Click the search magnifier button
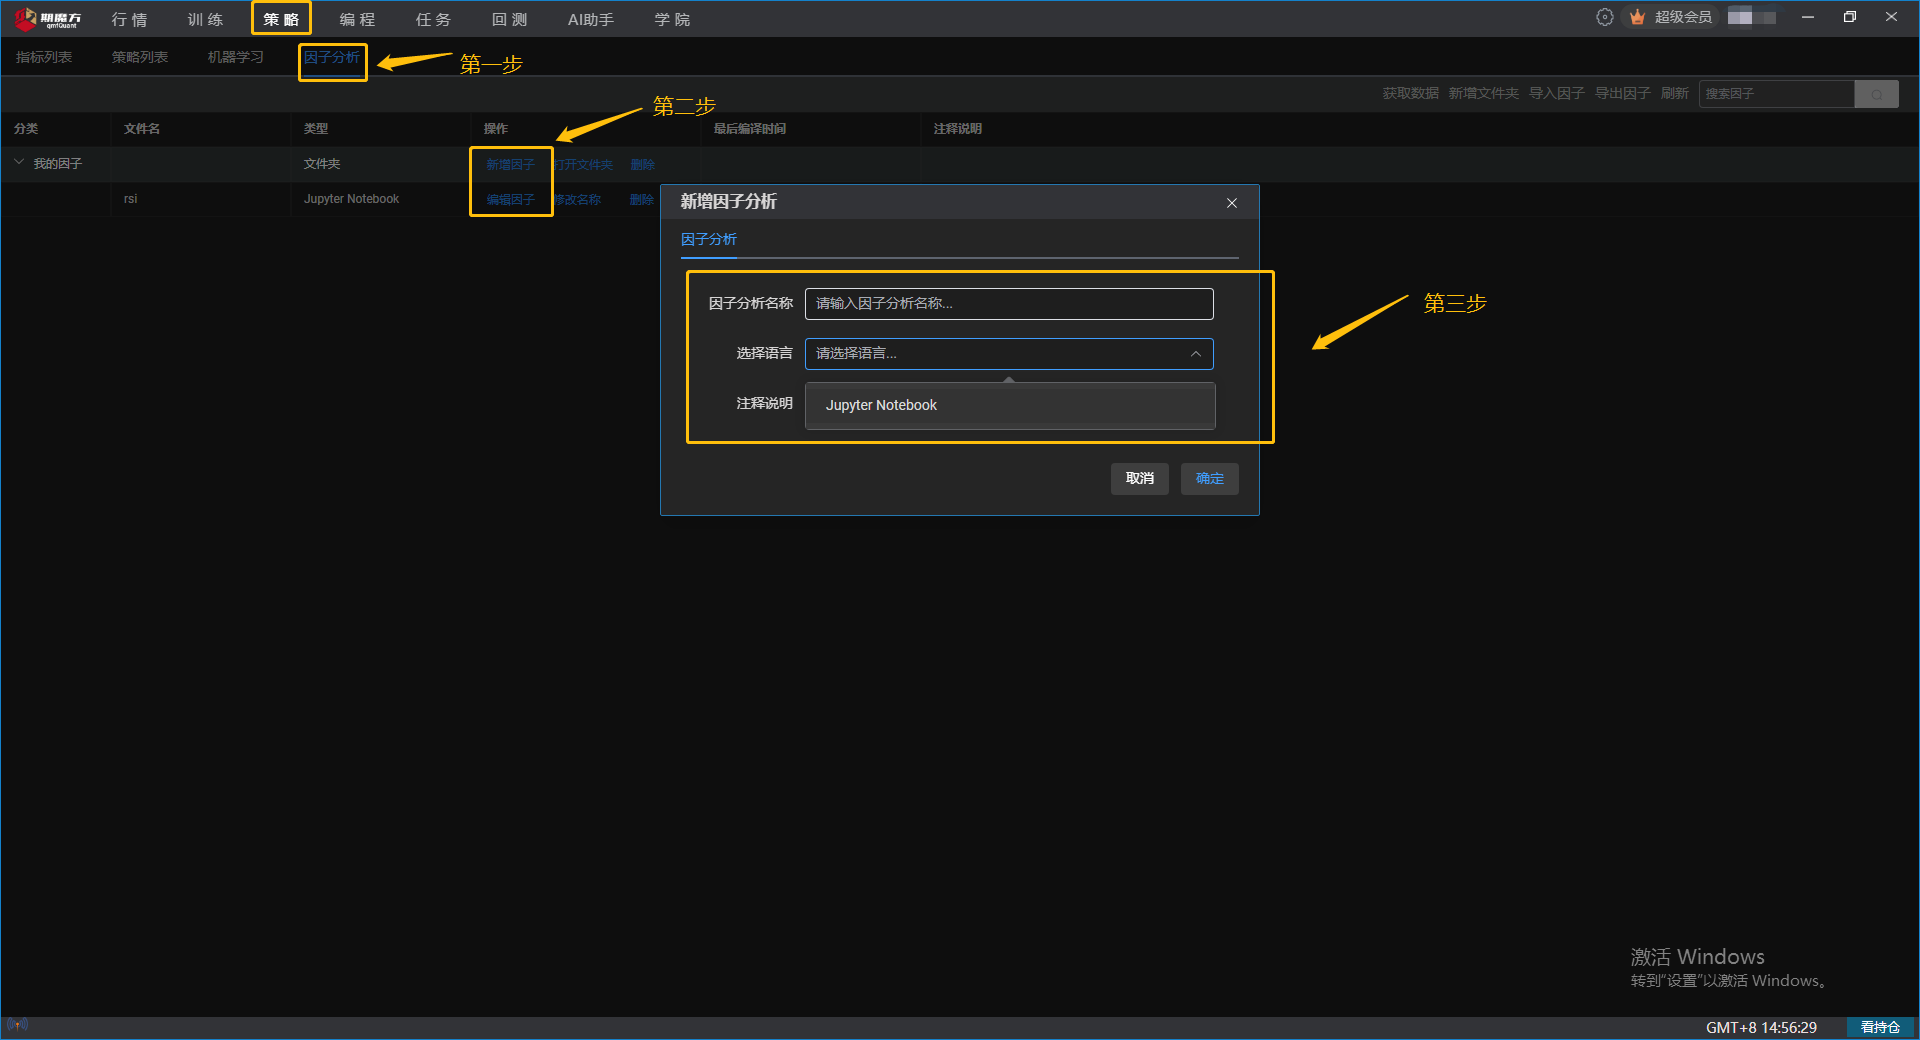 [1876, 94]
